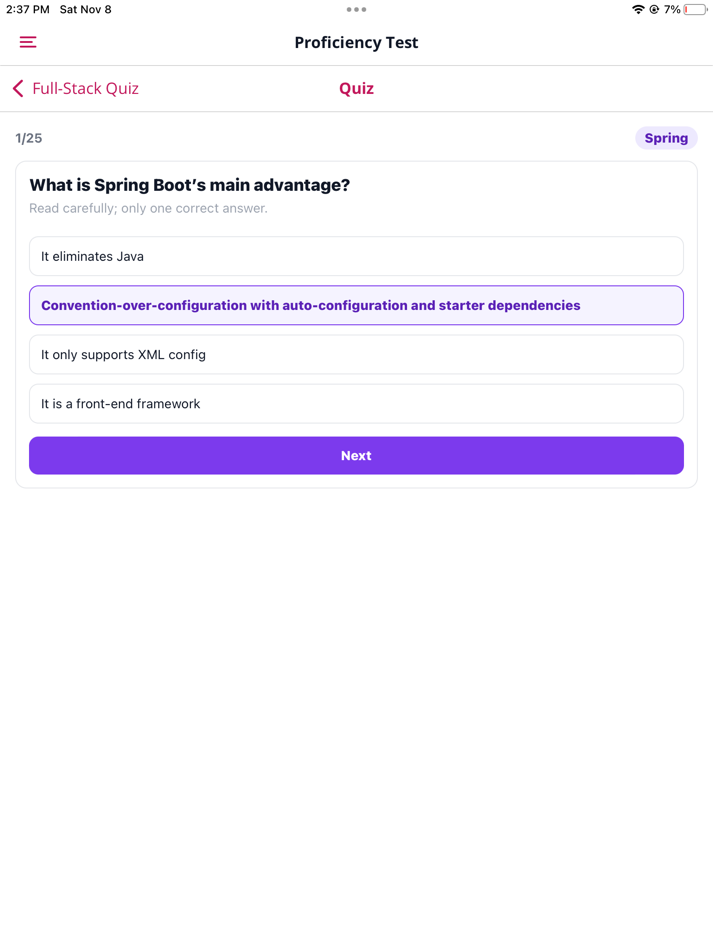
Task: Tap the Proficiency Test title
Action: [356, 42]
